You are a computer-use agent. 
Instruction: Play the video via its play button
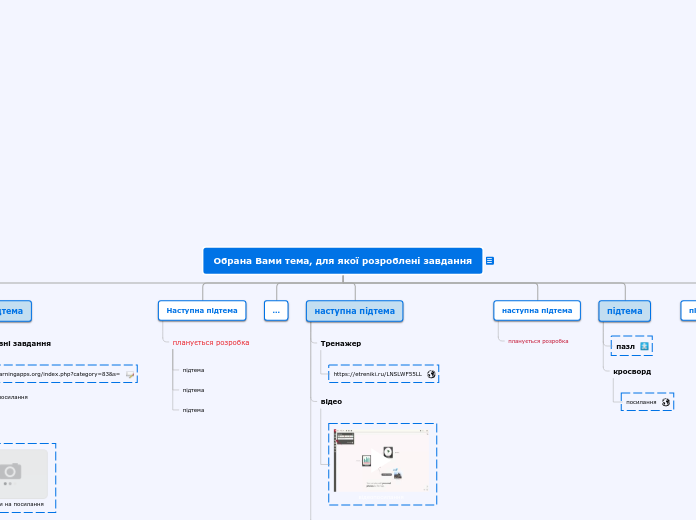point(381,460)
